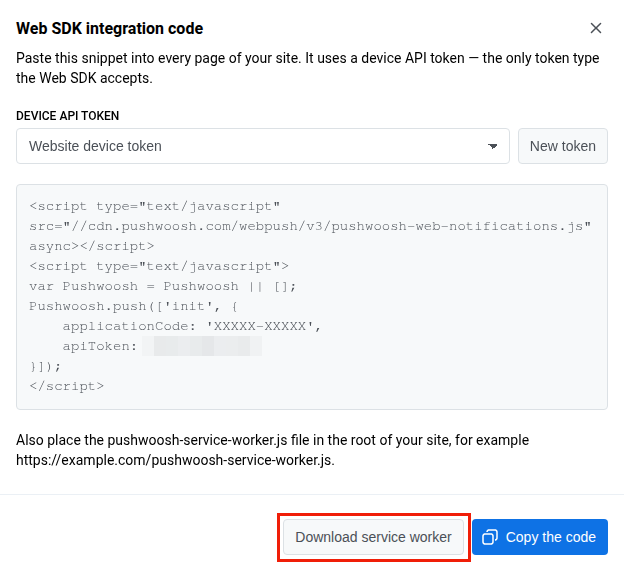Image resolution: width=624 pixels, height=571 pixels.
Task: Click the New token button
Action: (x=563, y=146)
